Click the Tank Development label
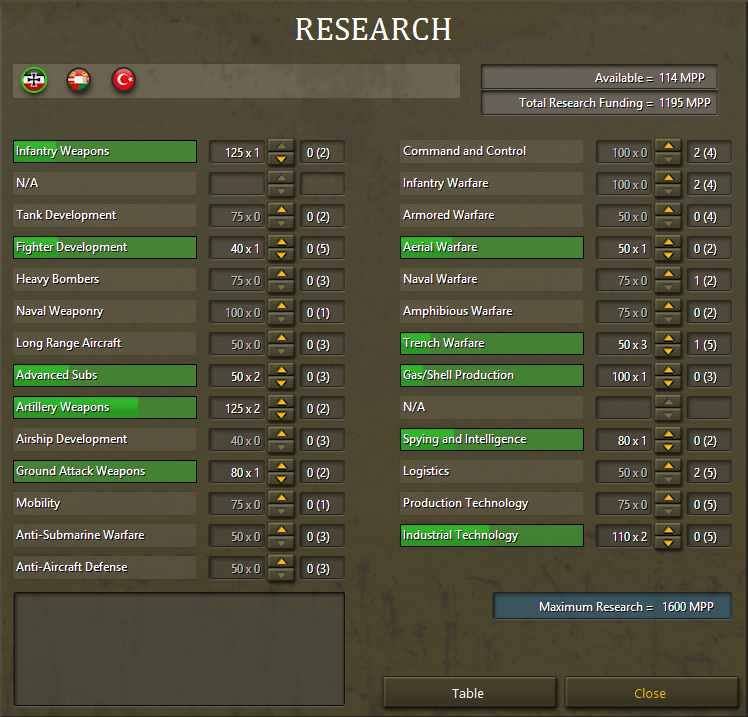Viewport: 748px width, 717px height. pyautogui.click(x=66, y=215)
